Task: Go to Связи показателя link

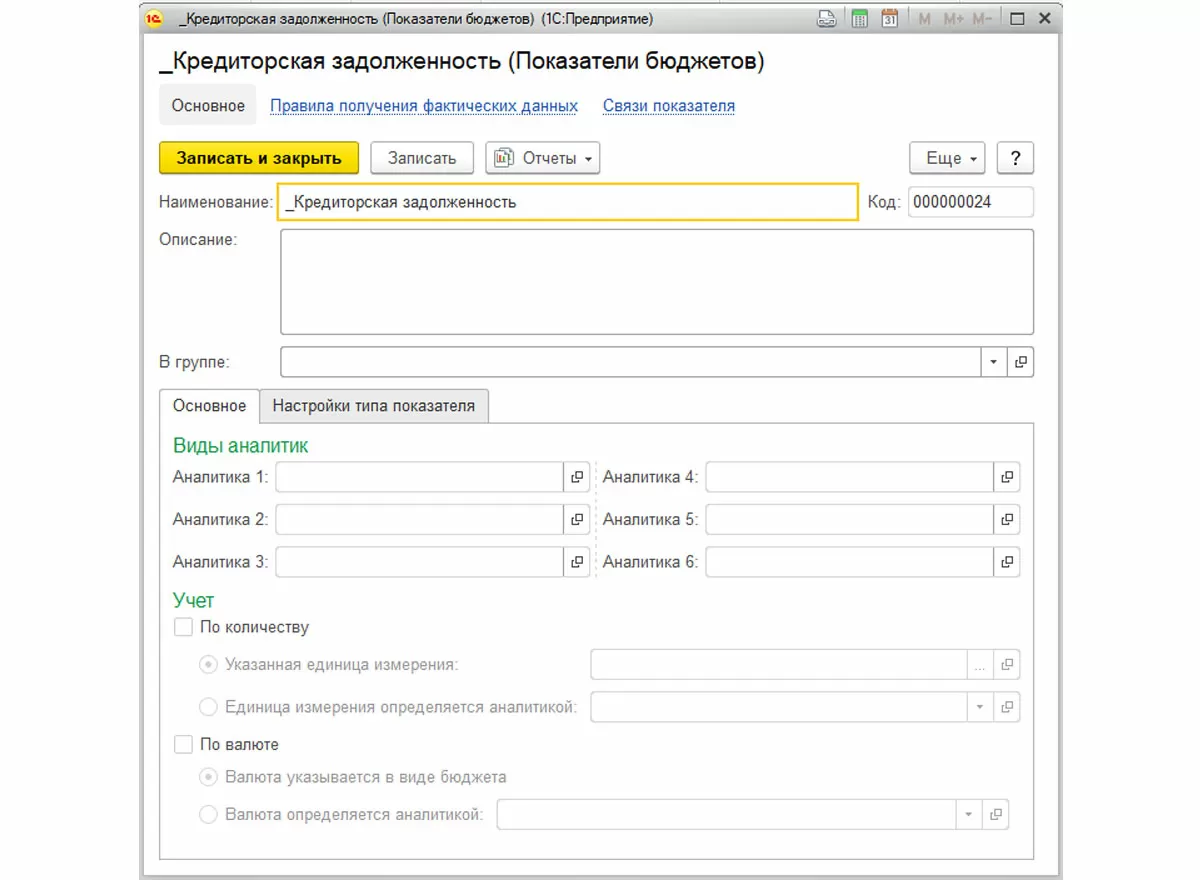Action: pyautogui.click(x=668, y=106)
